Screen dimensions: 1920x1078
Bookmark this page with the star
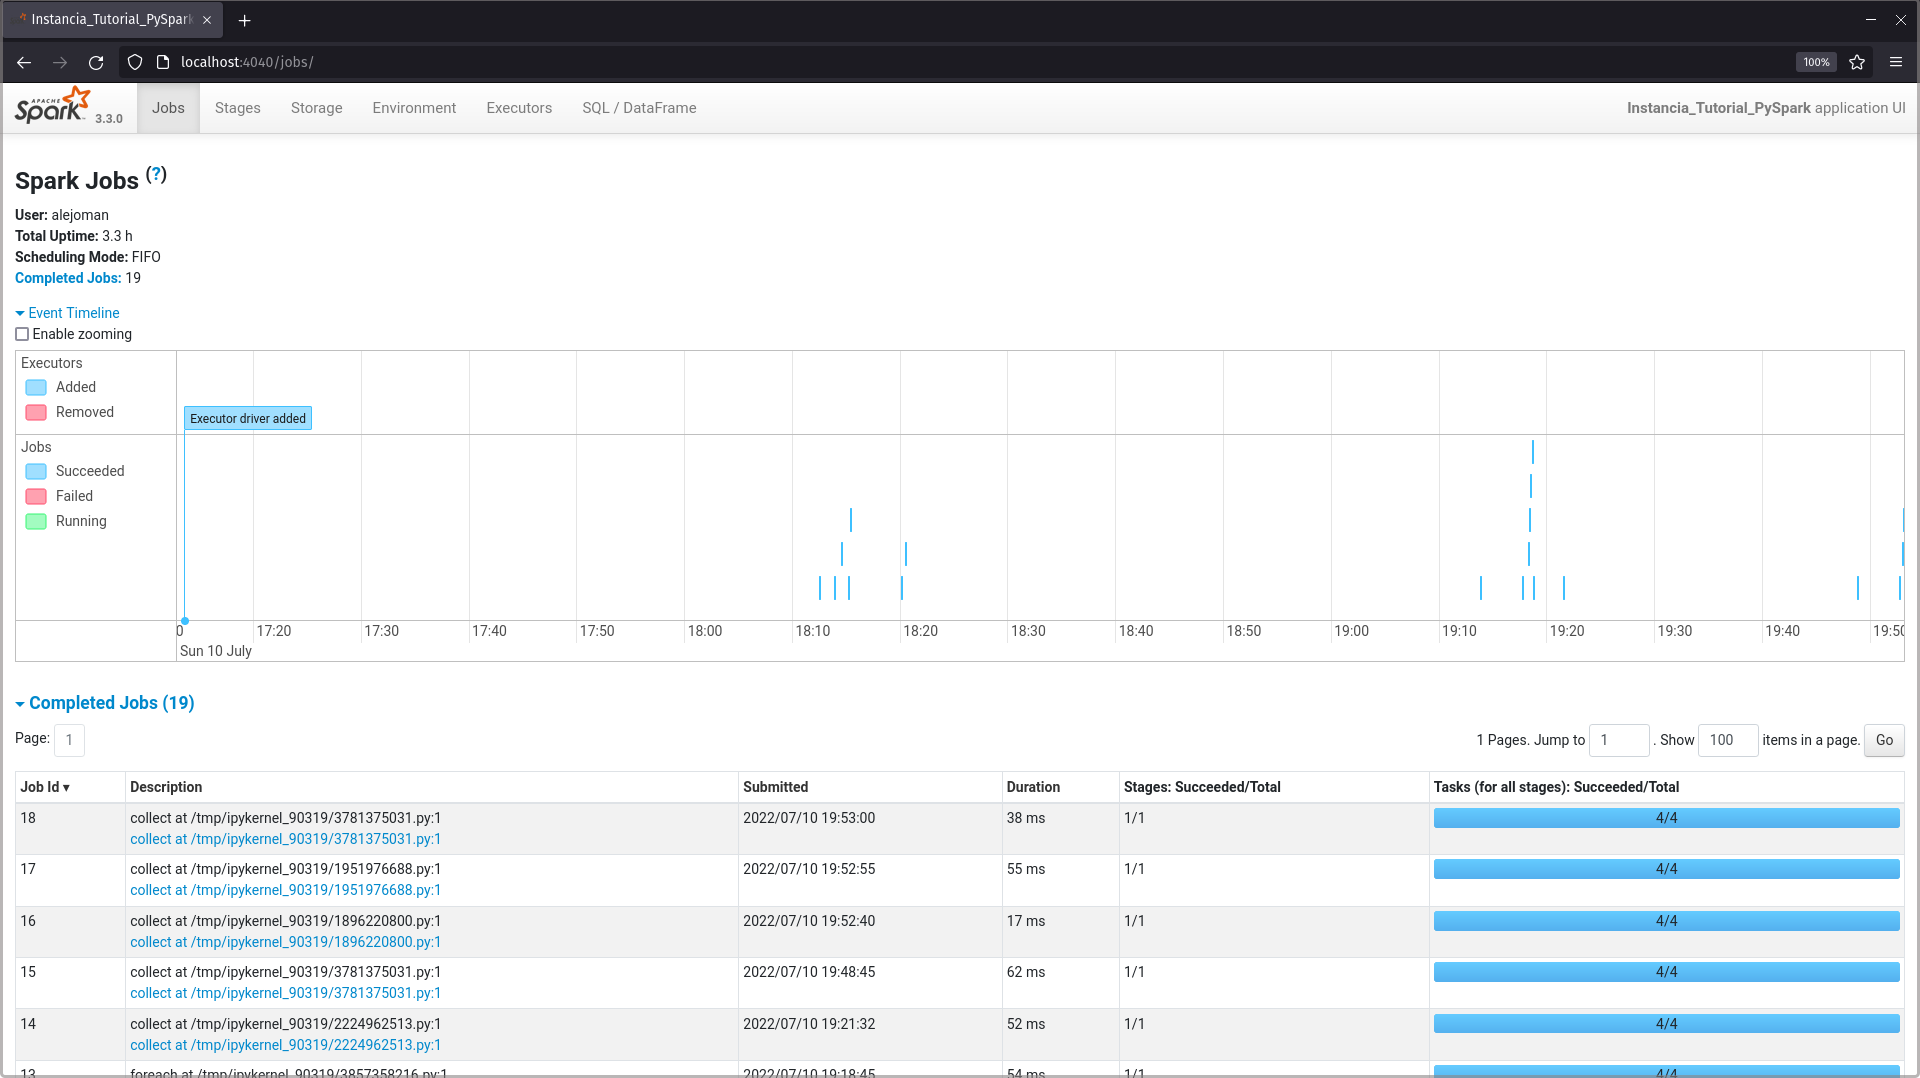point(1857,62)
